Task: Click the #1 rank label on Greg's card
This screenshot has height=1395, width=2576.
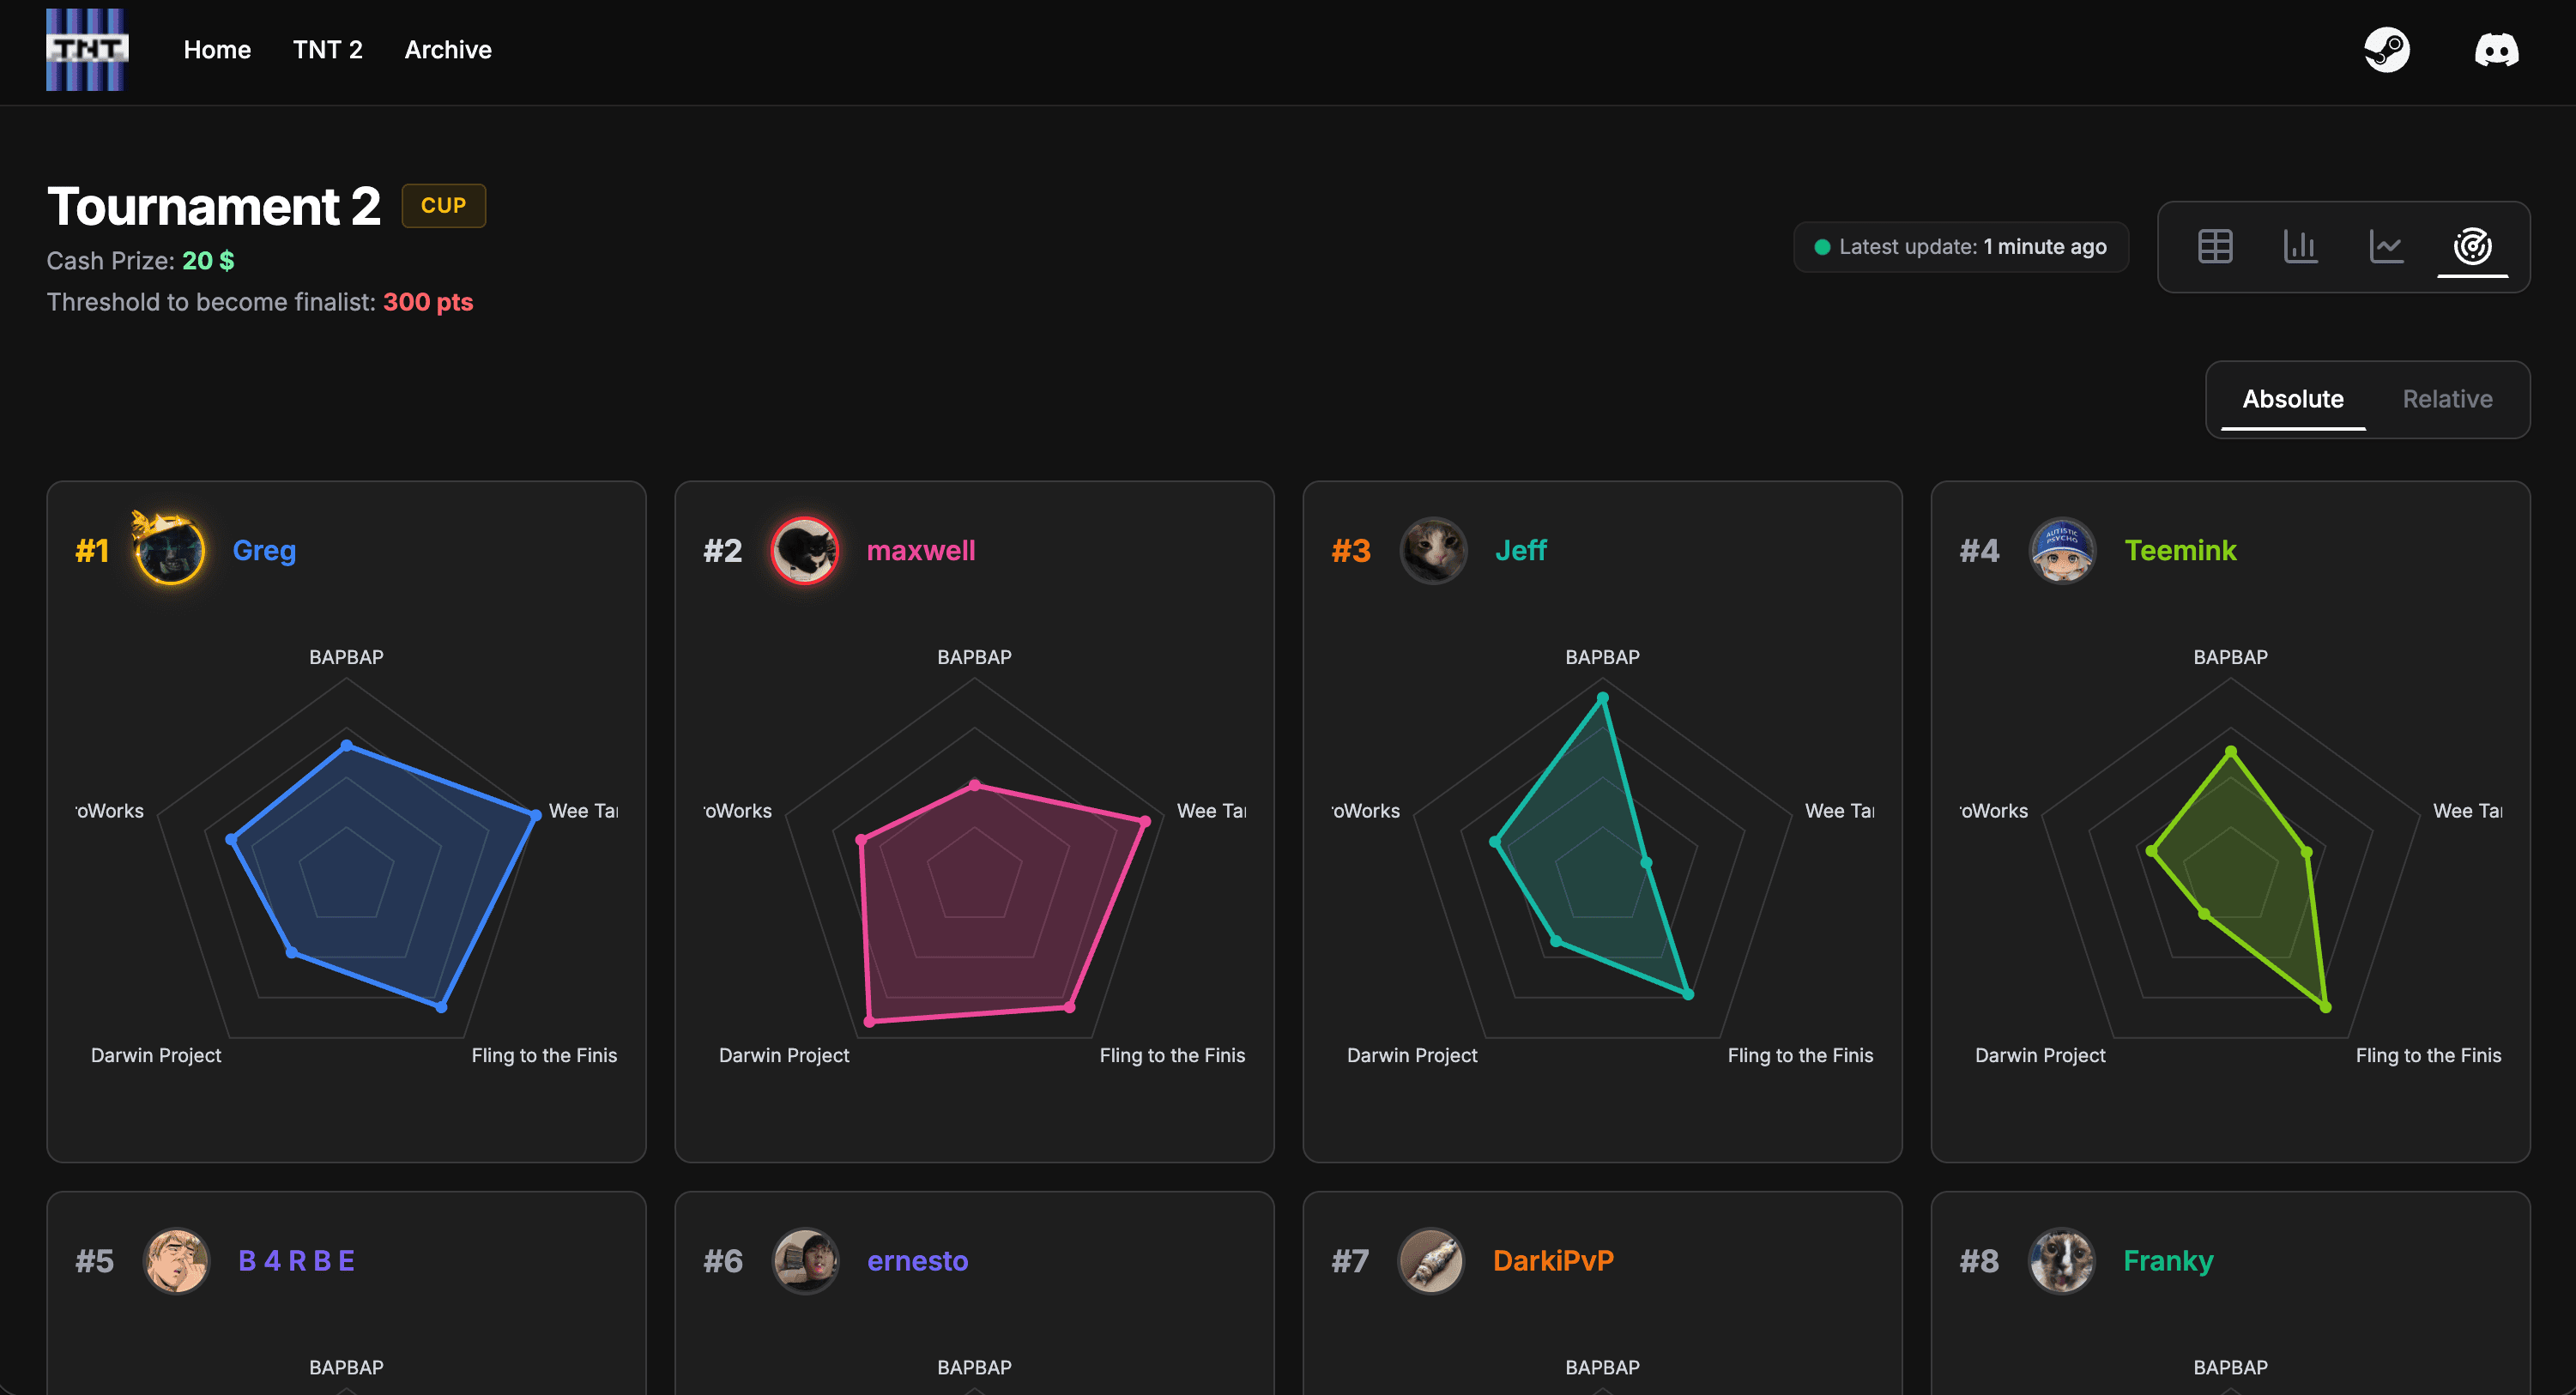Action: pos(92,550)
